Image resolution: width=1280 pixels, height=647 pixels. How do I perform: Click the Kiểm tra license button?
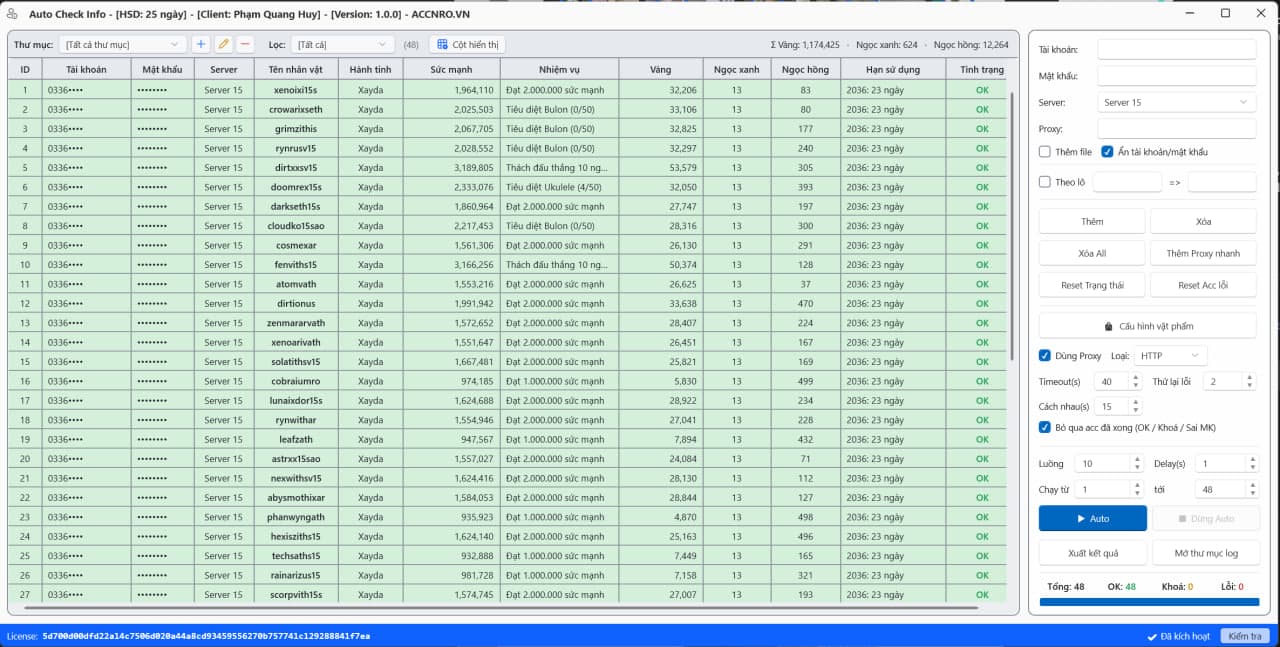[1245, 636]
